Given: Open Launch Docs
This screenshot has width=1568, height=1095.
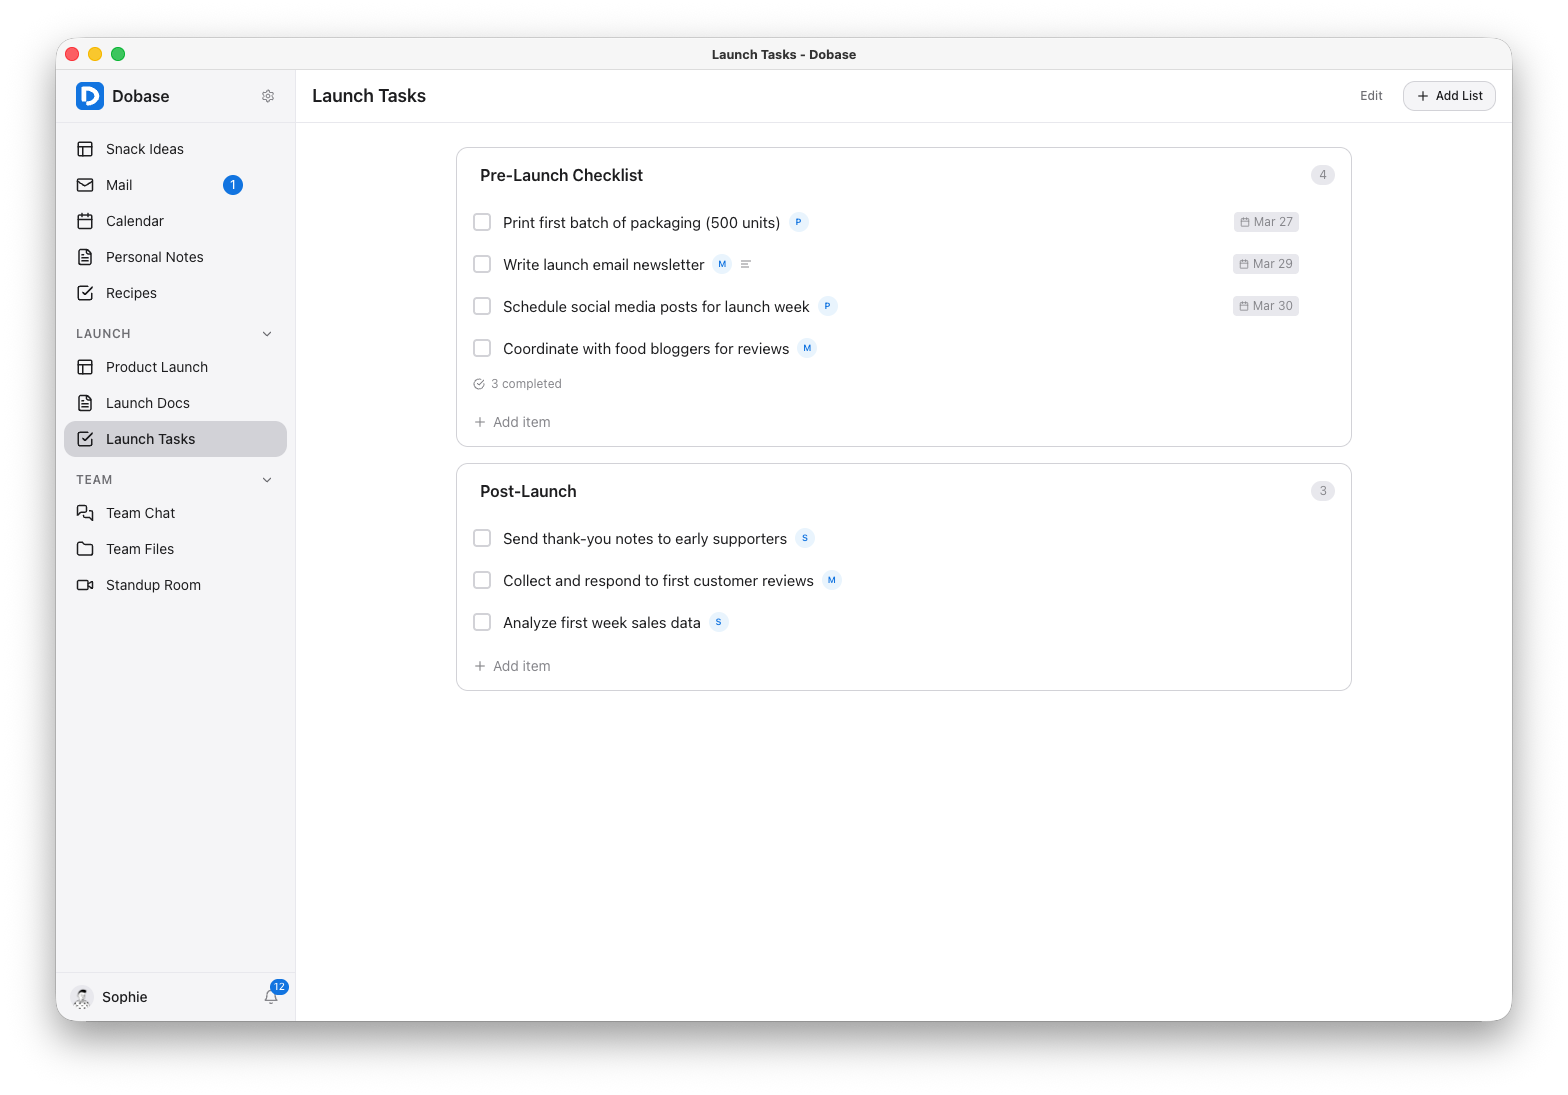Looking at the screenshot, I should [x=175, y=403].
